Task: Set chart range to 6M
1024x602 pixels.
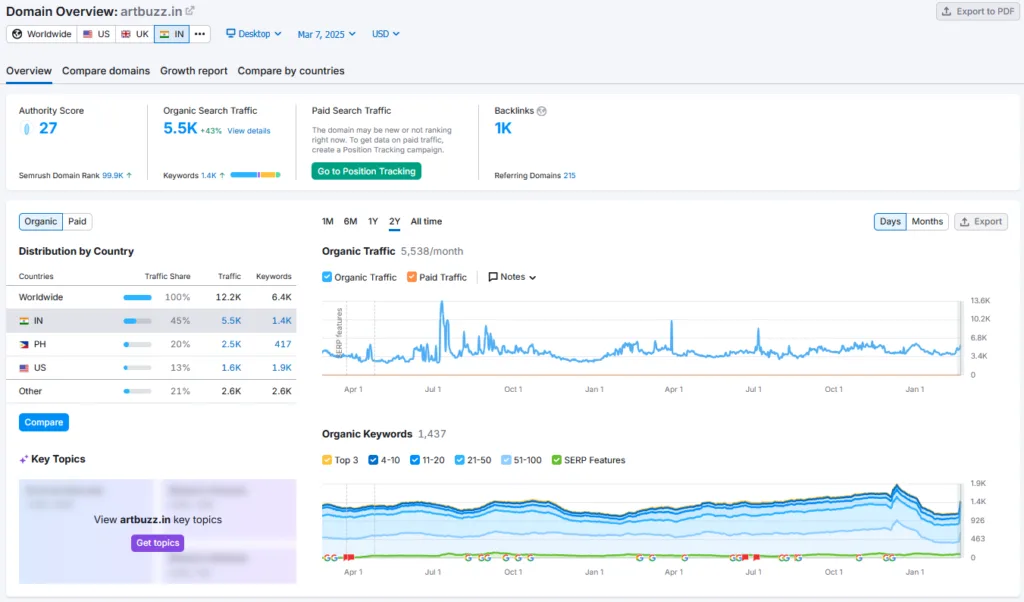Action: (351, 221)
